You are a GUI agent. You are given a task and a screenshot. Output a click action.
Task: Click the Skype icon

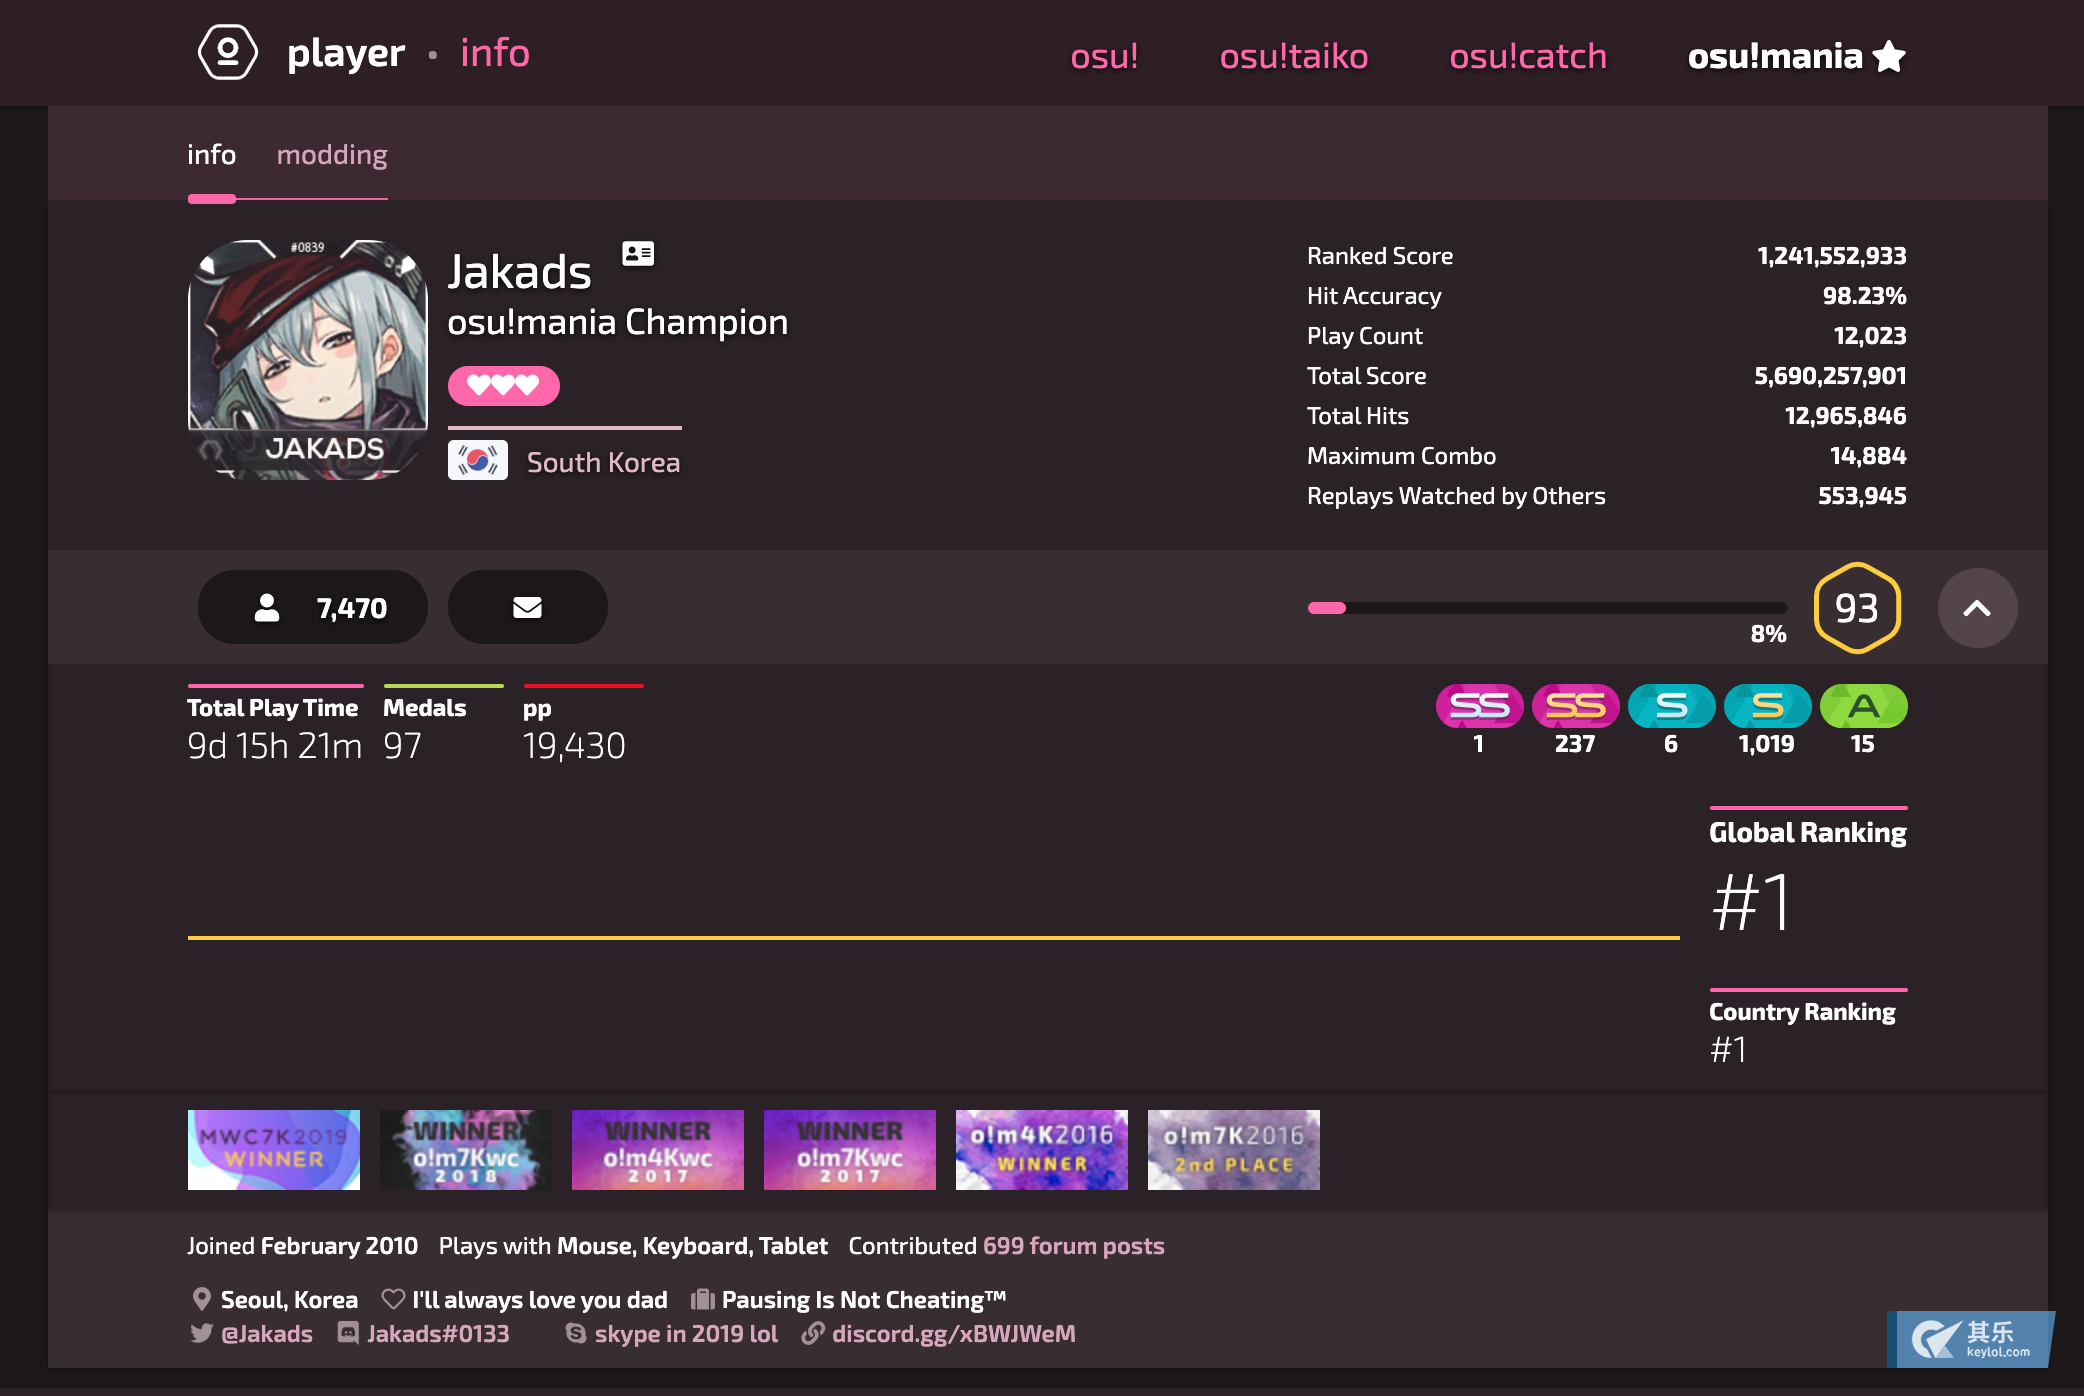pyautogui.click(x=576, y=1333)
